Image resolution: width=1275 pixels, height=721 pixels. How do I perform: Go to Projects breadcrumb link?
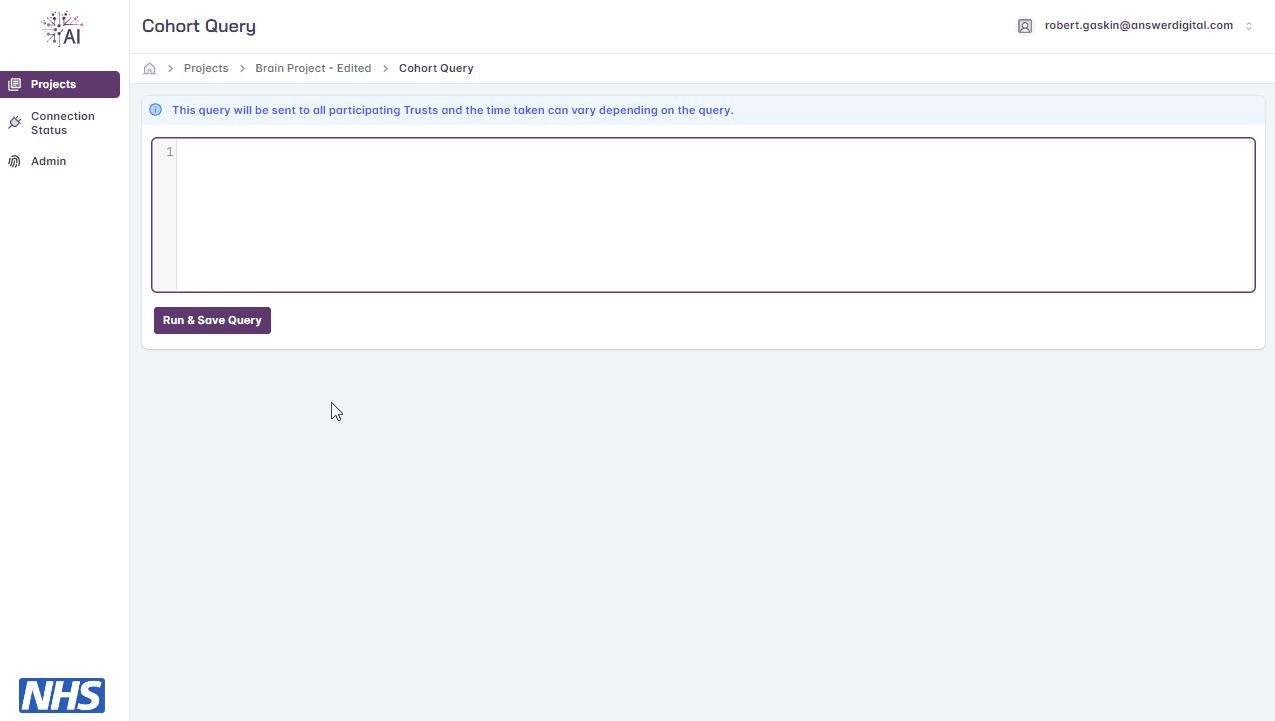[x=206, y=68]
